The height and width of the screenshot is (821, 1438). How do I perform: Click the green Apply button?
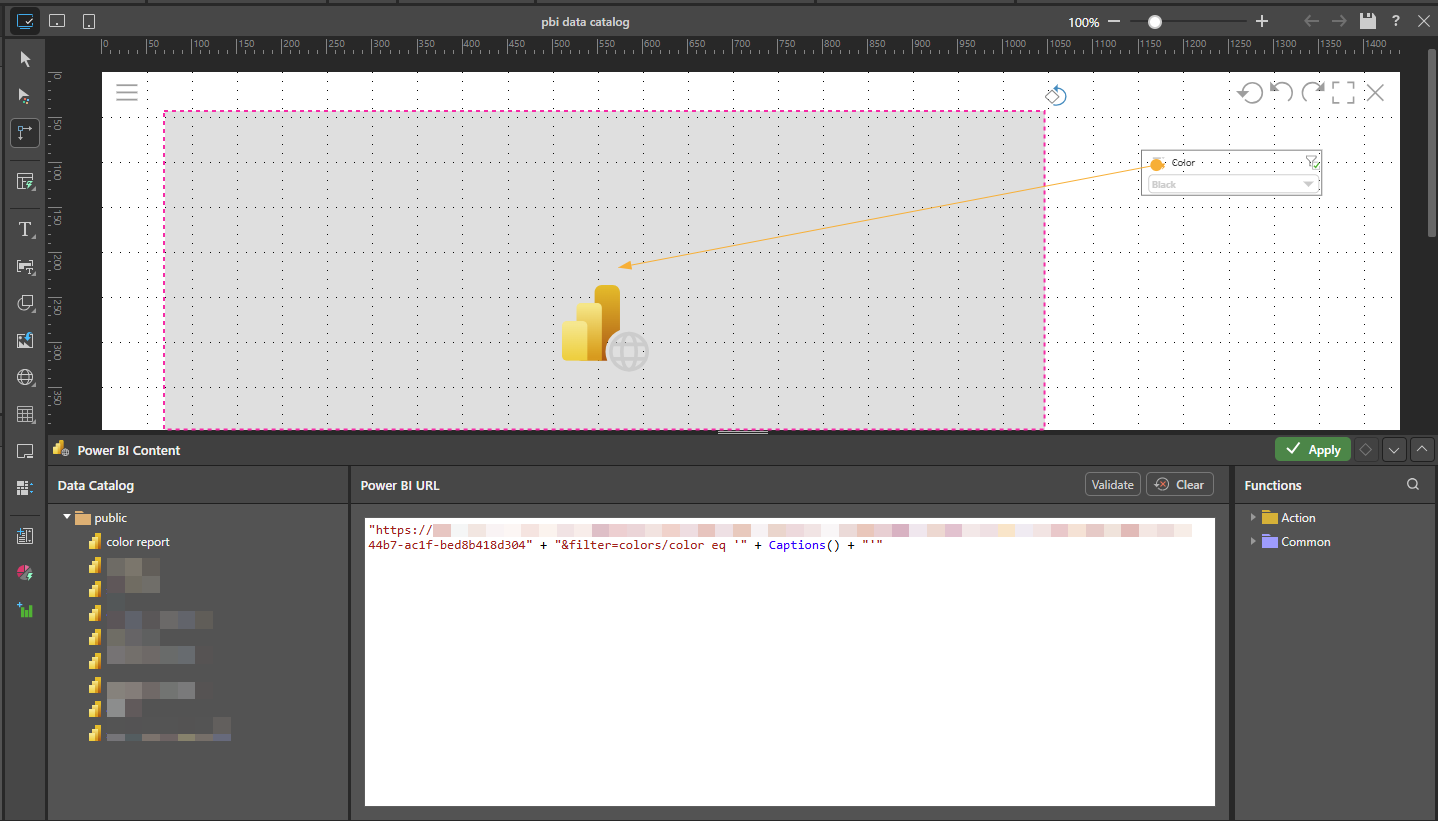pyautogui.click(x=1312, y=450)
